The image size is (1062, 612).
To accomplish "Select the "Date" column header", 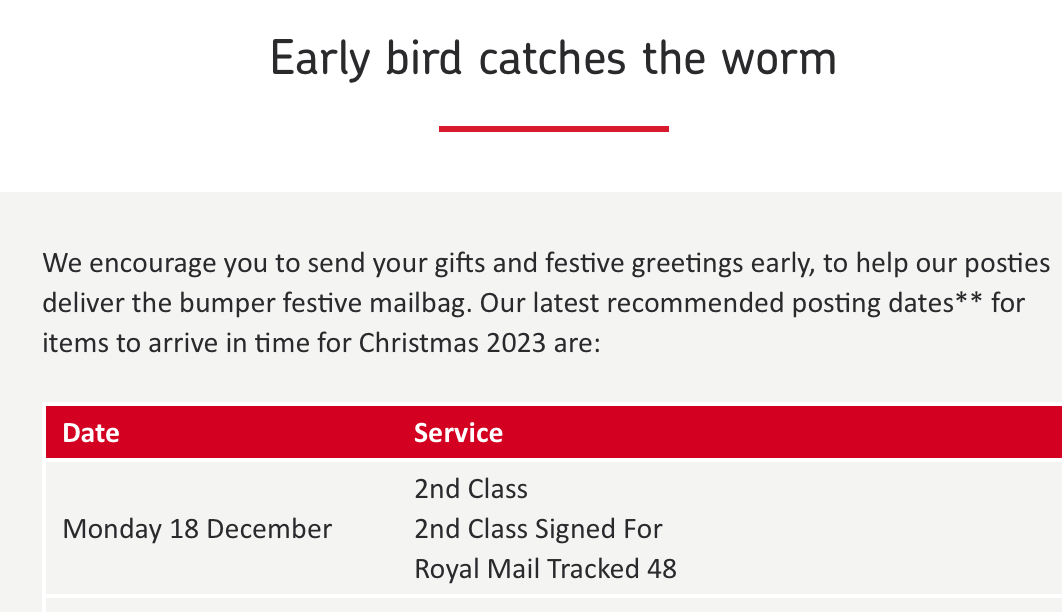I will 91,433.
